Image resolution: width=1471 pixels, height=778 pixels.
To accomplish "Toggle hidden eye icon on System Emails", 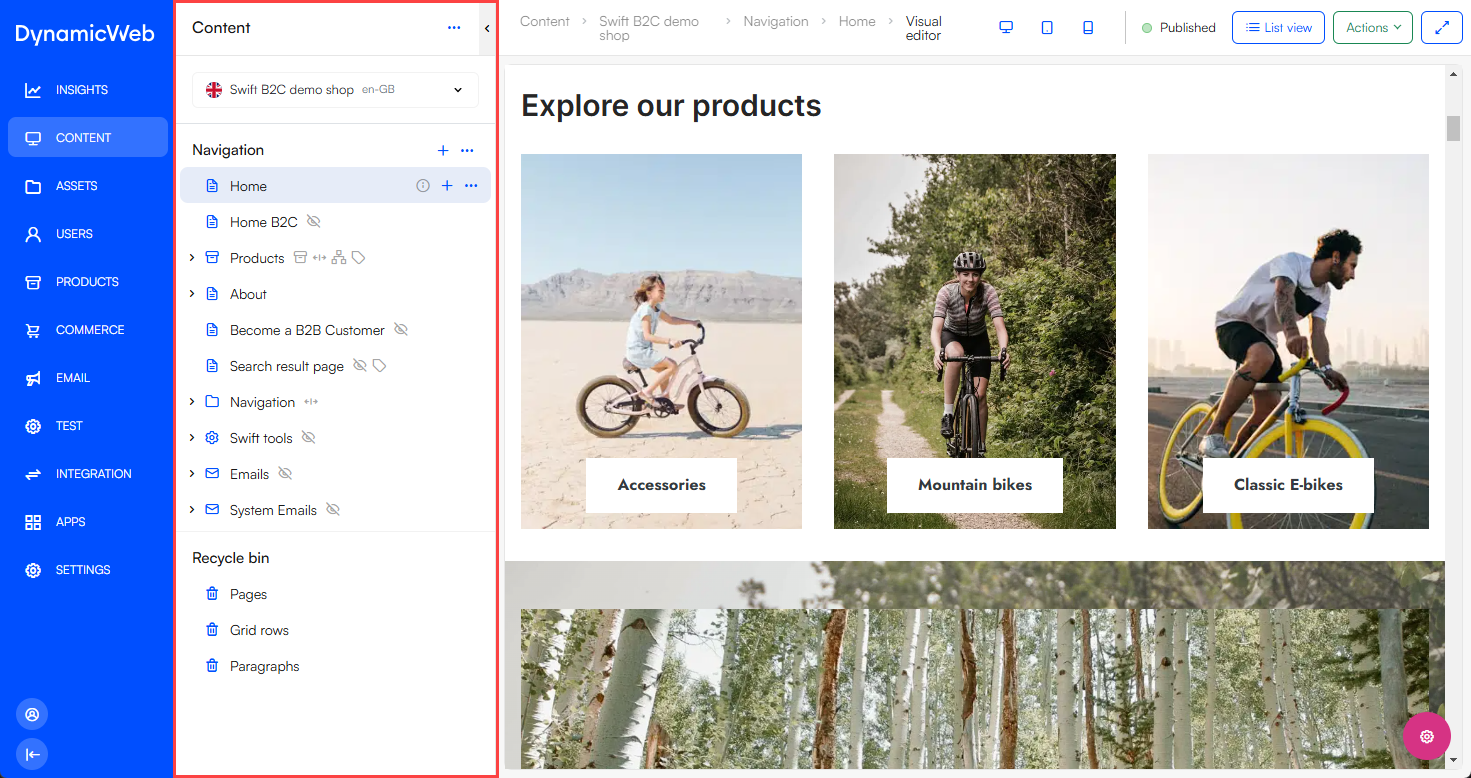I will [x=333, y=510].
